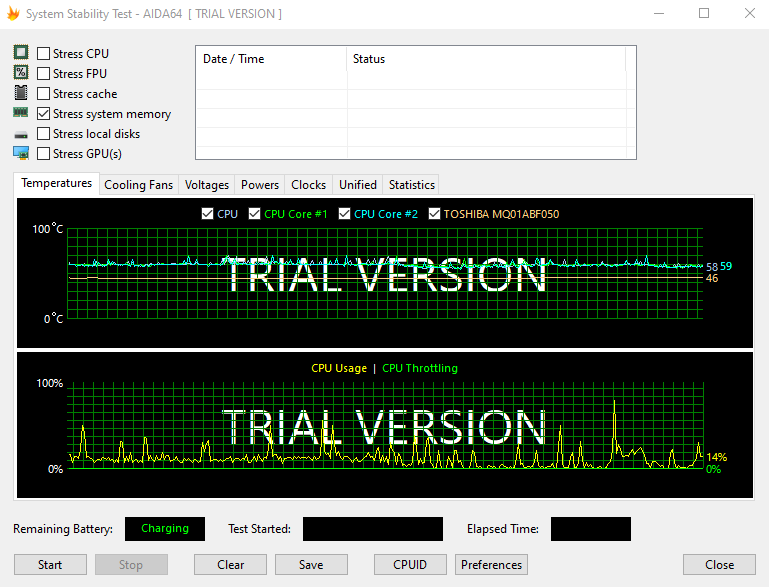
Task: Enable the Stress CPU checkbox
Action: pyautogui.click(x=43, y=53)
